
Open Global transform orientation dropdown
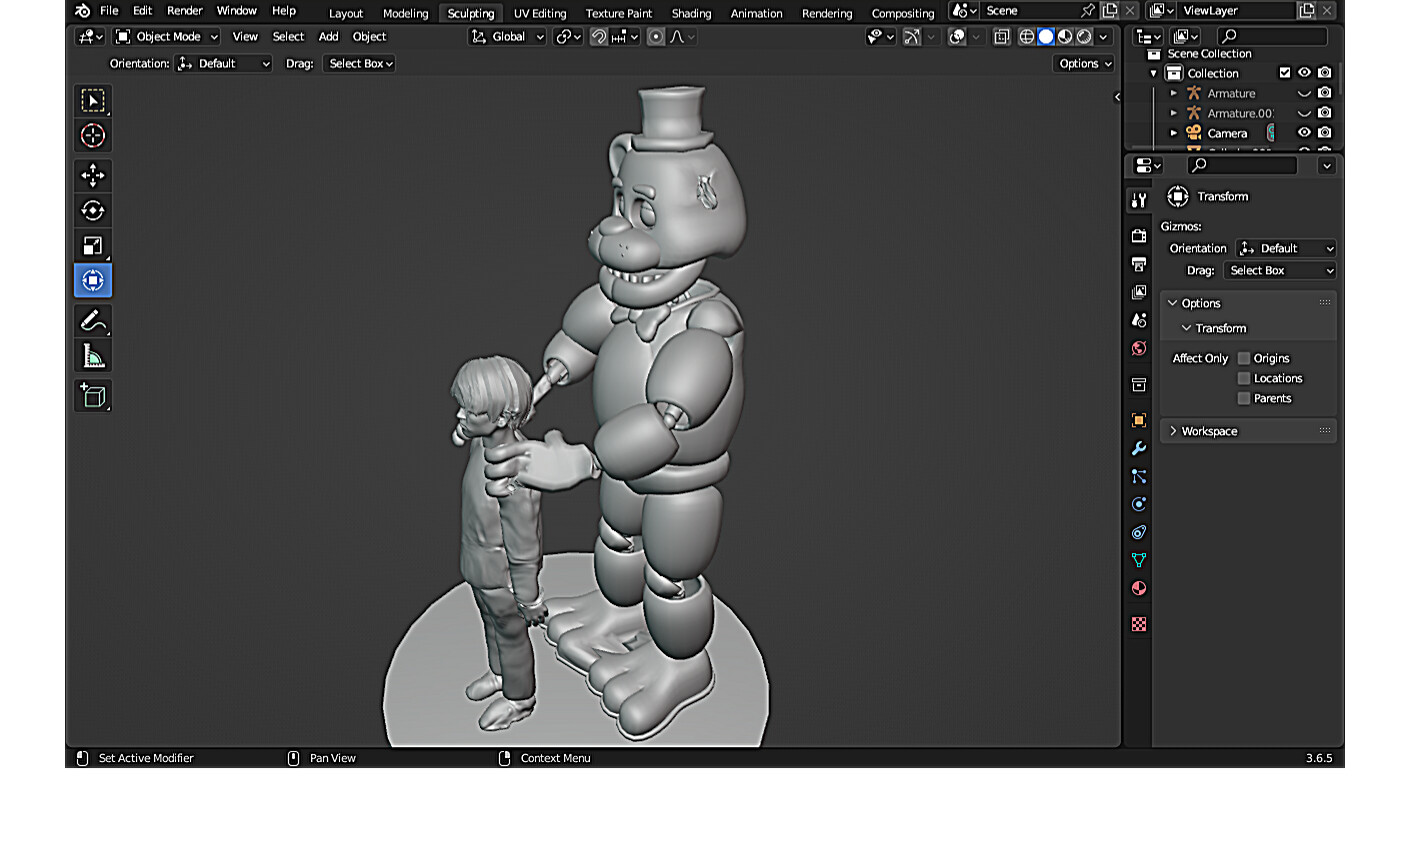[x=508, y=37]
